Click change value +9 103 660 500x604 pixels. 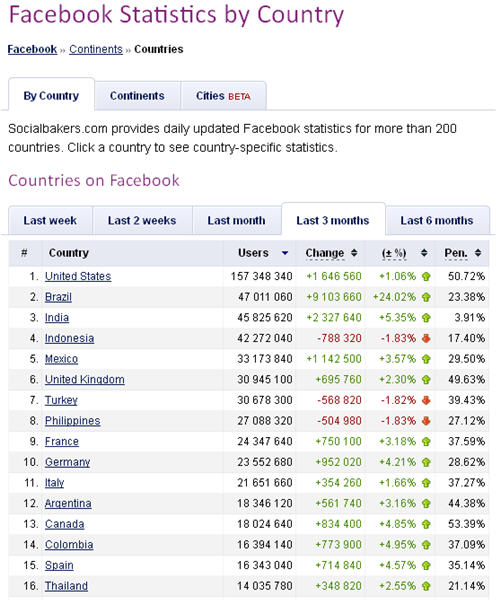(334, 297)
